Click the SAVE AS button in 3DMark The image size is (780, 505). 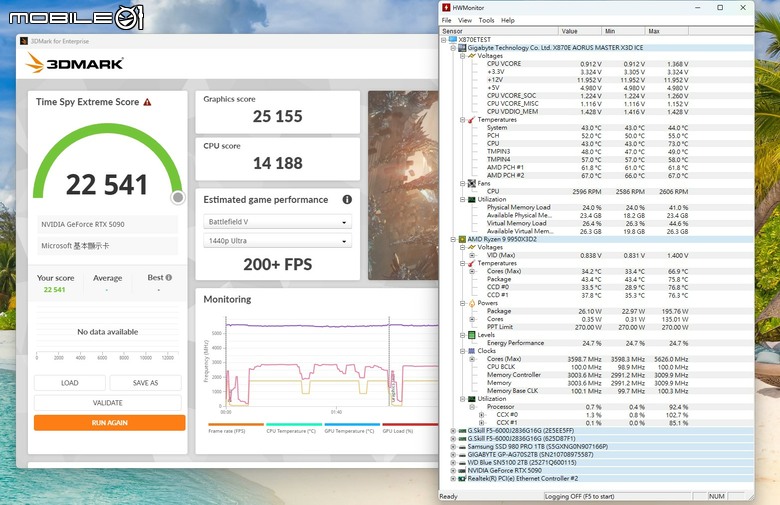click(x=145, y=383)
